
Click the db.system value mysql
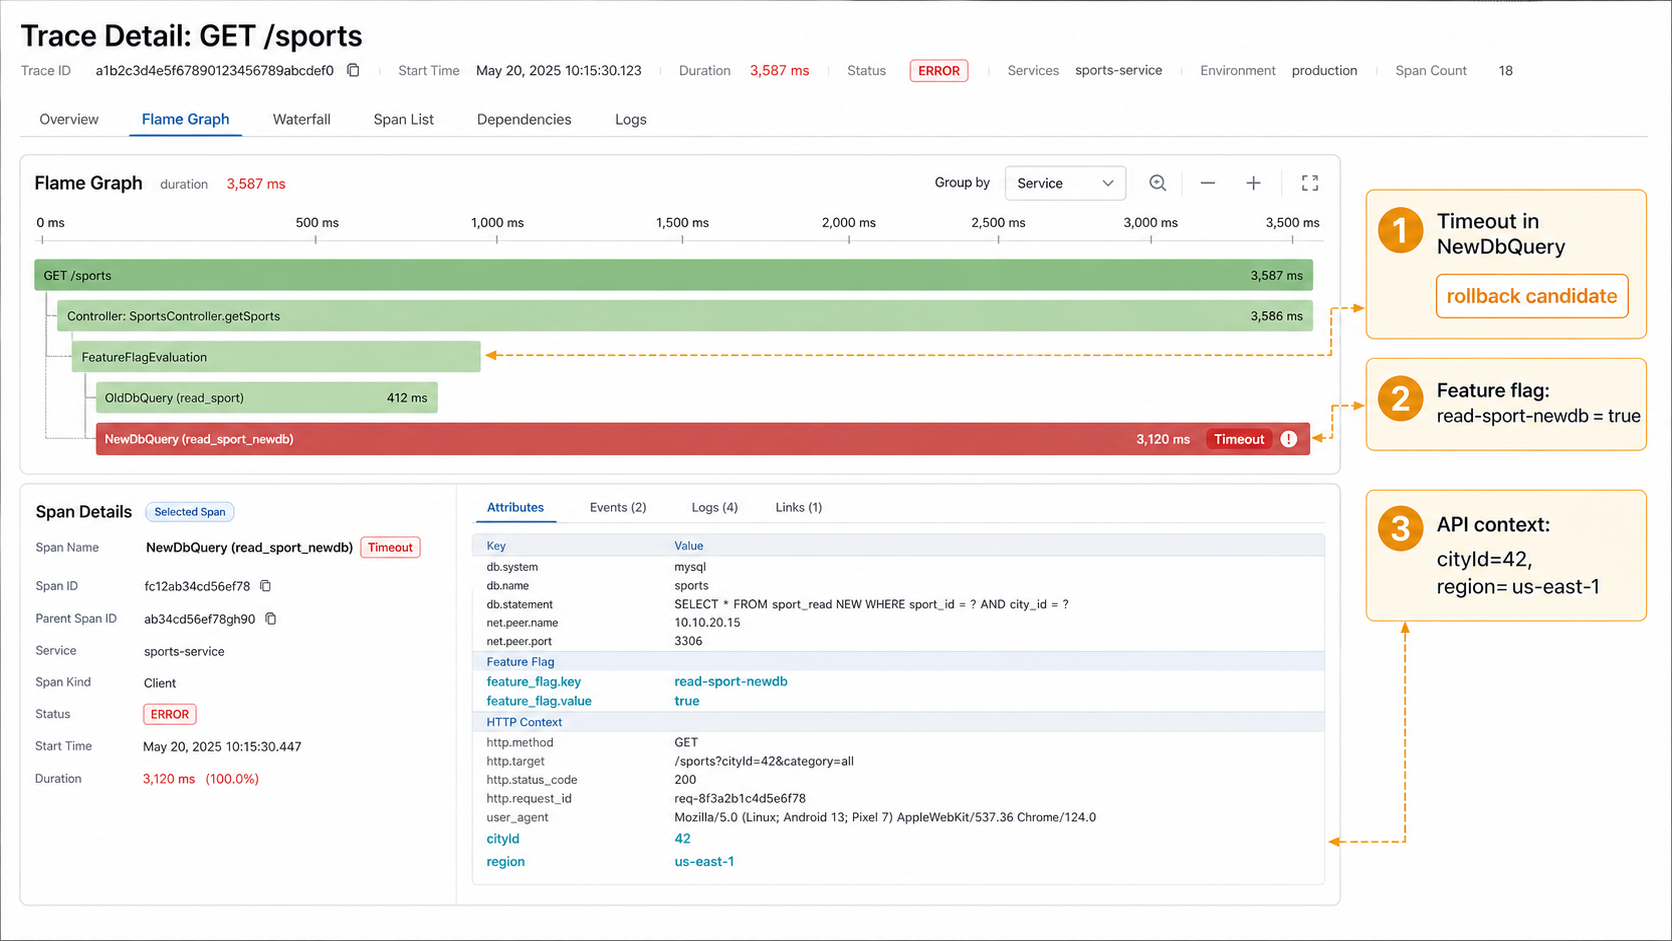pyautogui.click(x=690, y=567)
